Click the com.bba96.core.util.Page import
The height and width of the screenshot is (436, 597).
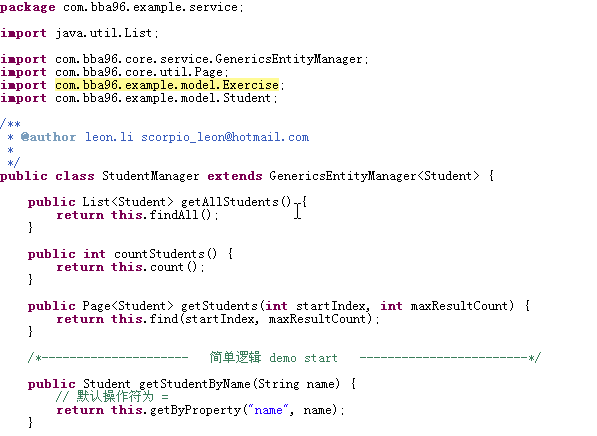[114, 72]
